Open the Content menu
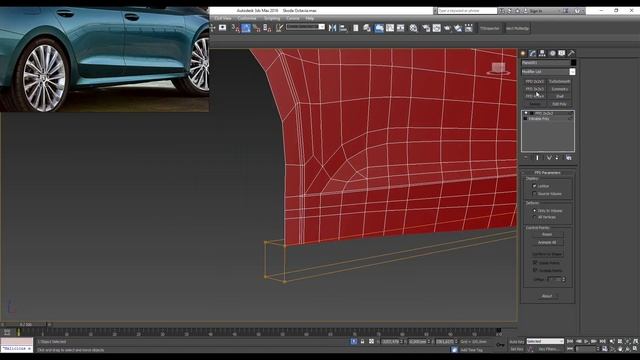 coord(293,18)
